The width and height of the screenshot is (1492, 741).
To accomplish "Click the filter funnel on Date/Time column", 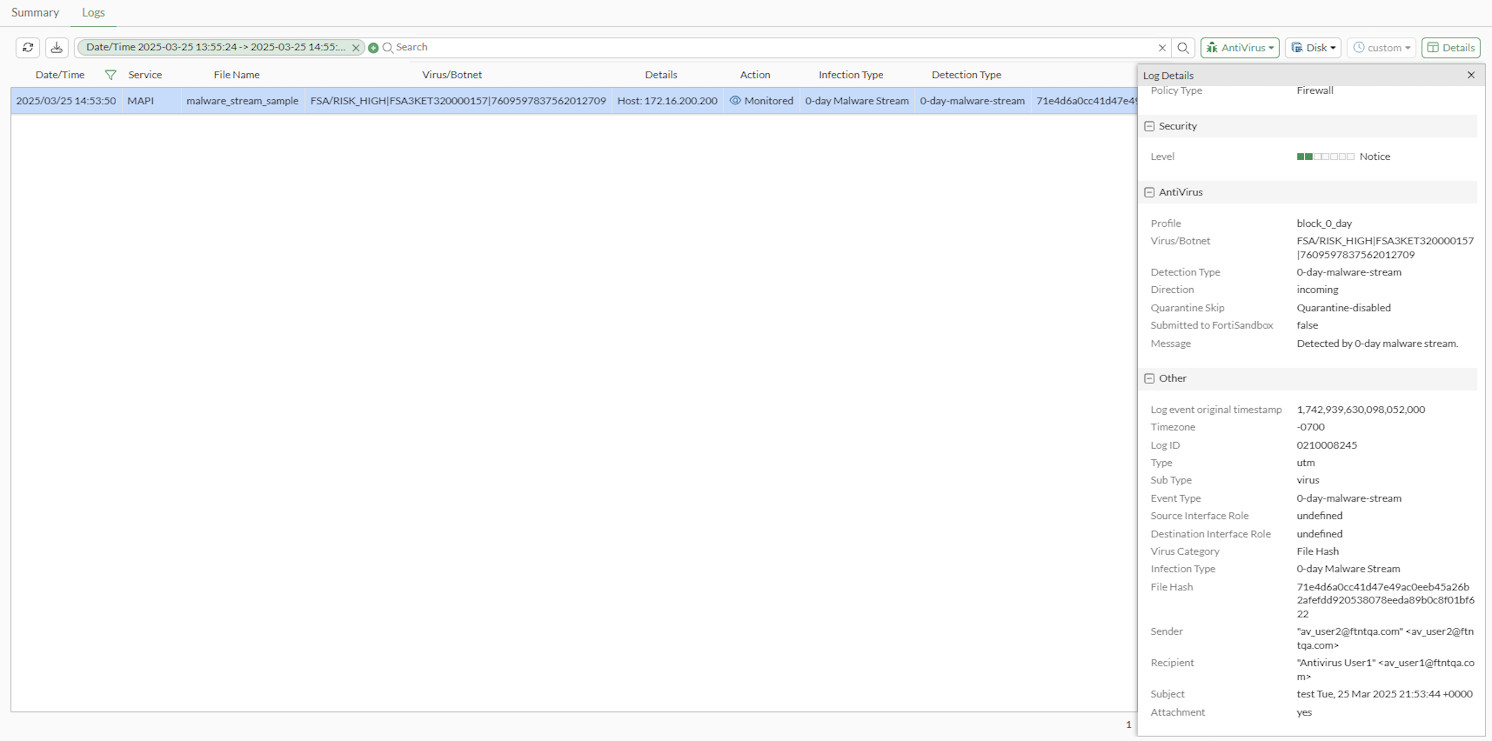I will point(110,74).
